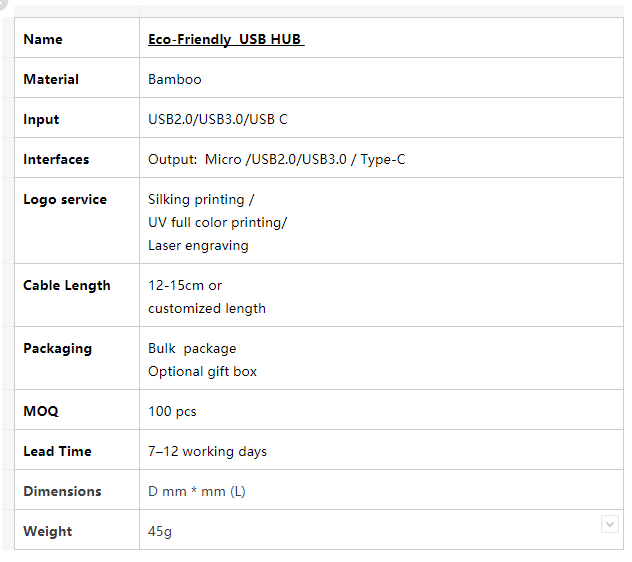Click the UV full color printing line
Screen dimensions: 632x562
217,222
